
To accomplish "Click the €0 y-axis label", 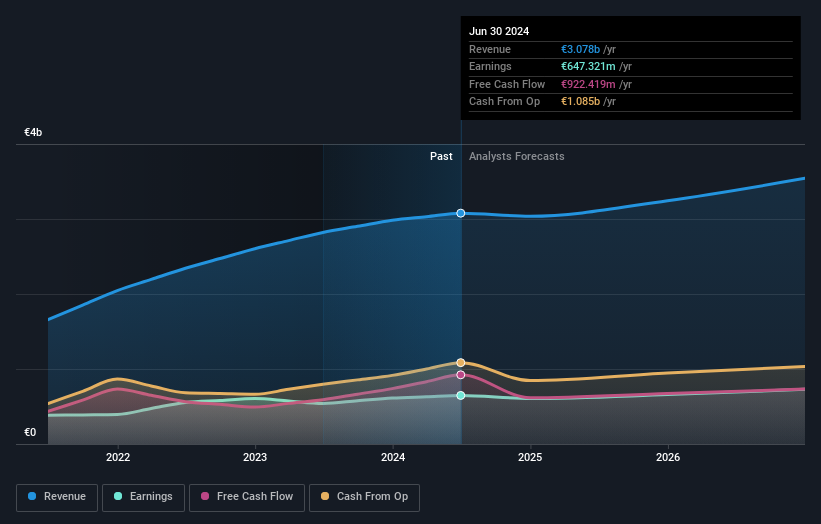I will point(30,432).
